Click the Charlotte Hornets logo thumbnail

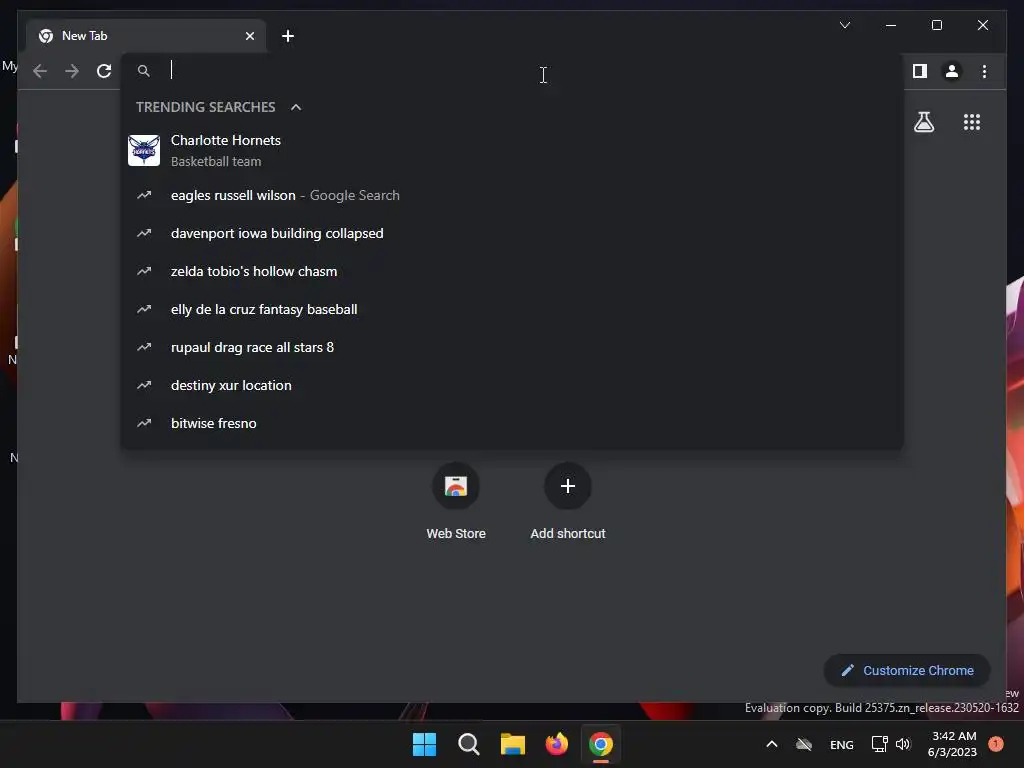[x=144, y=150]
